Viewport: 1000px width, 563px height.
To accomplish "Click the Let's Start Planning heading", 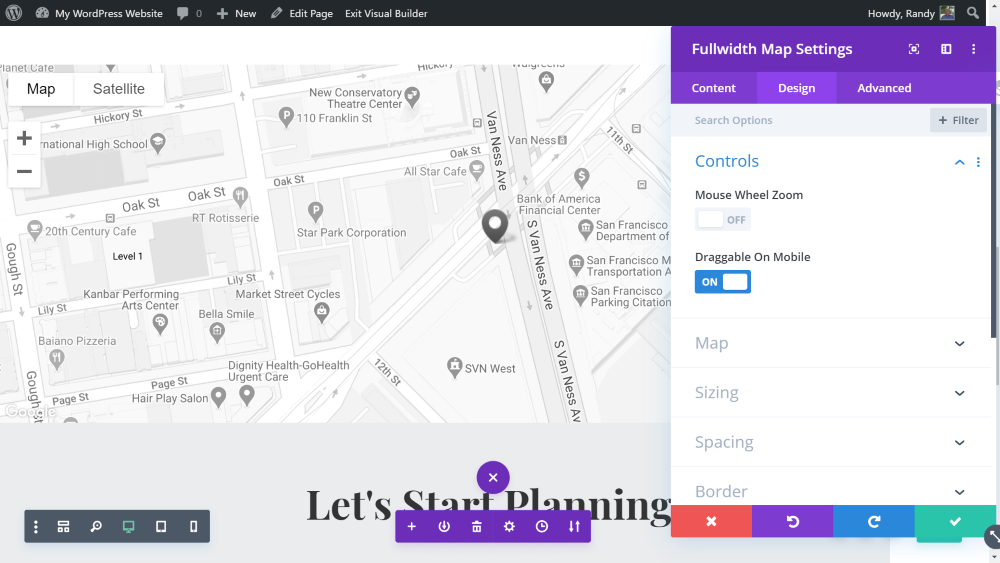I will click(488, 505).
